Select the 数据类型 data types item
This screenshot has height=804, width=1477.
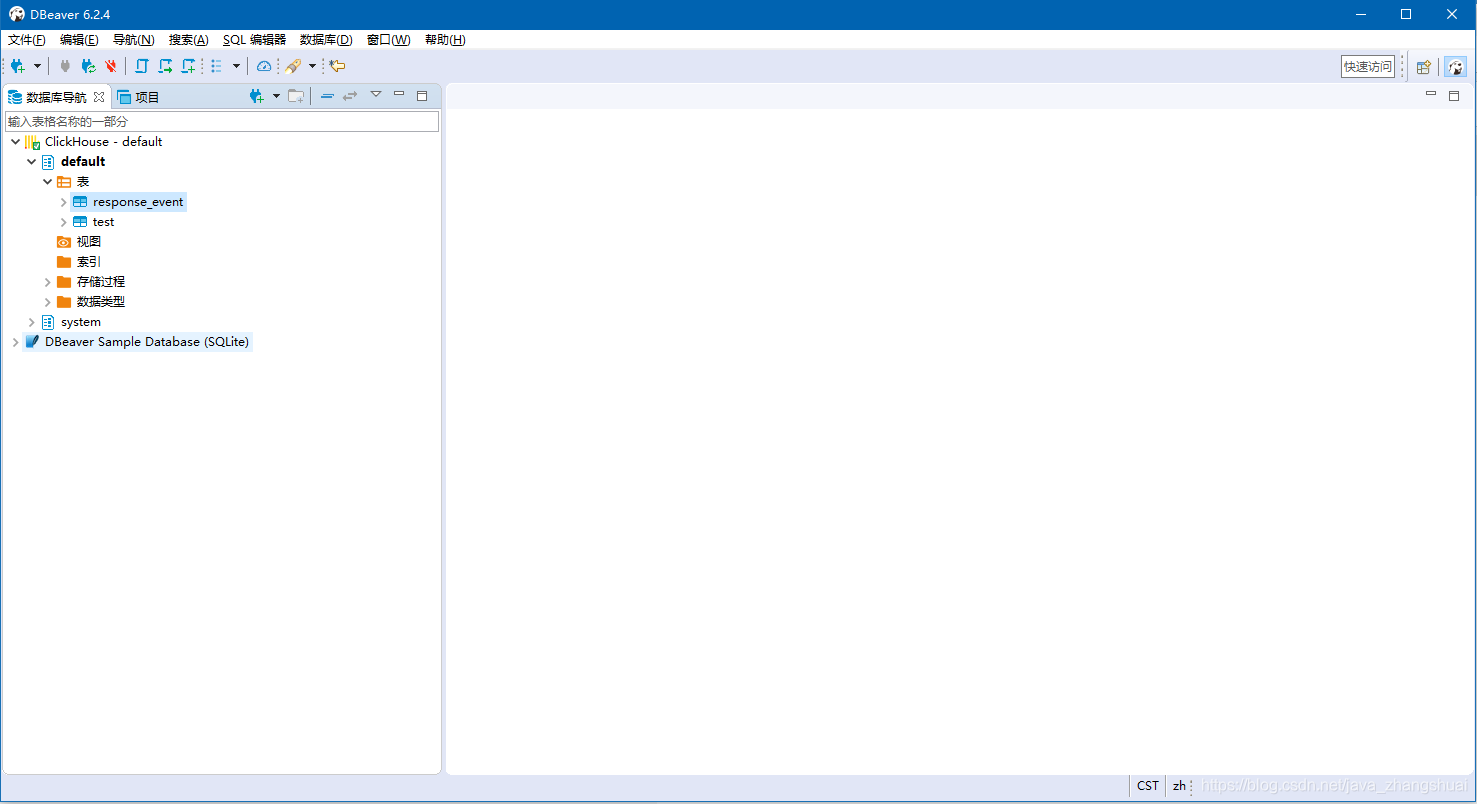101,302
